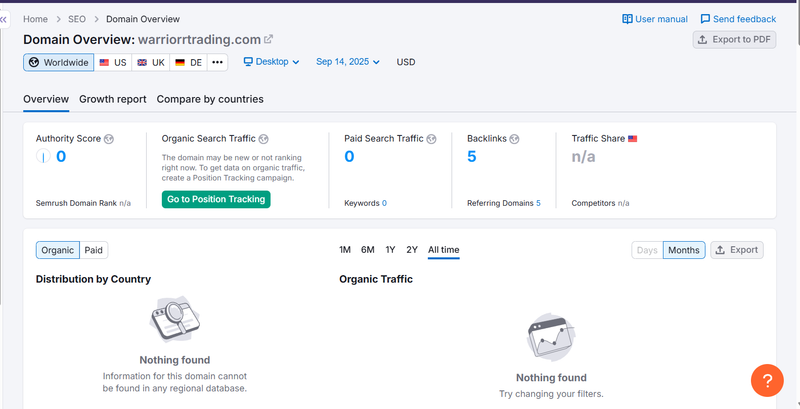Go to SEO breadcrumb

point(77,19)
